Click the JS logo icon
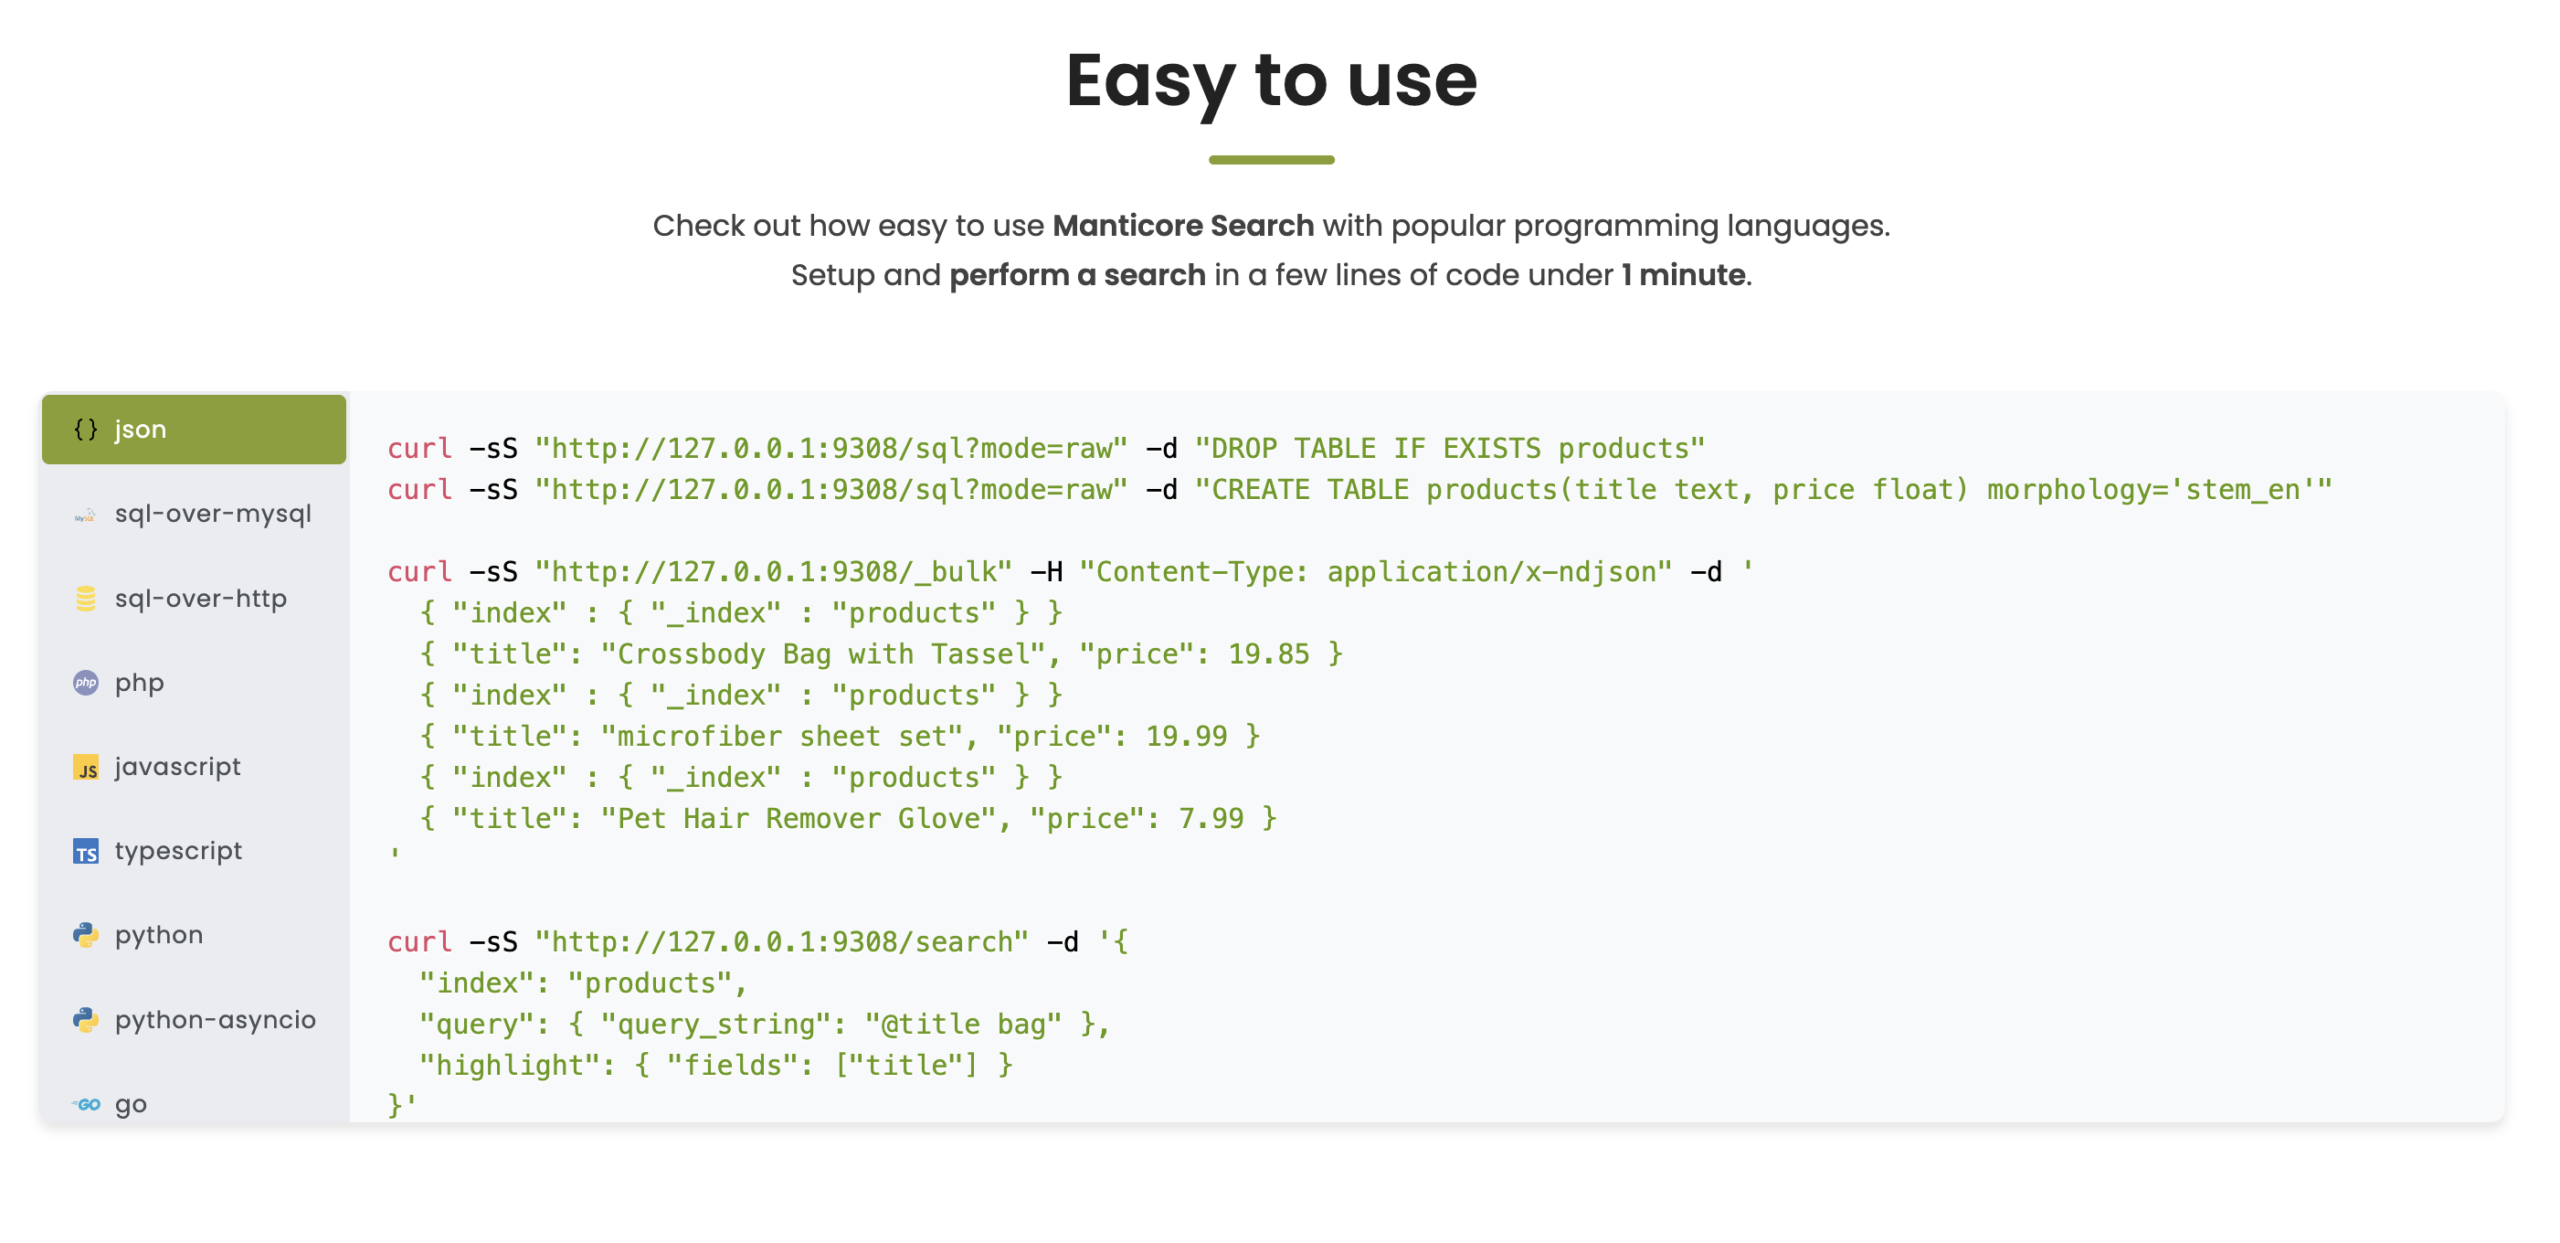 pos(85,768)
